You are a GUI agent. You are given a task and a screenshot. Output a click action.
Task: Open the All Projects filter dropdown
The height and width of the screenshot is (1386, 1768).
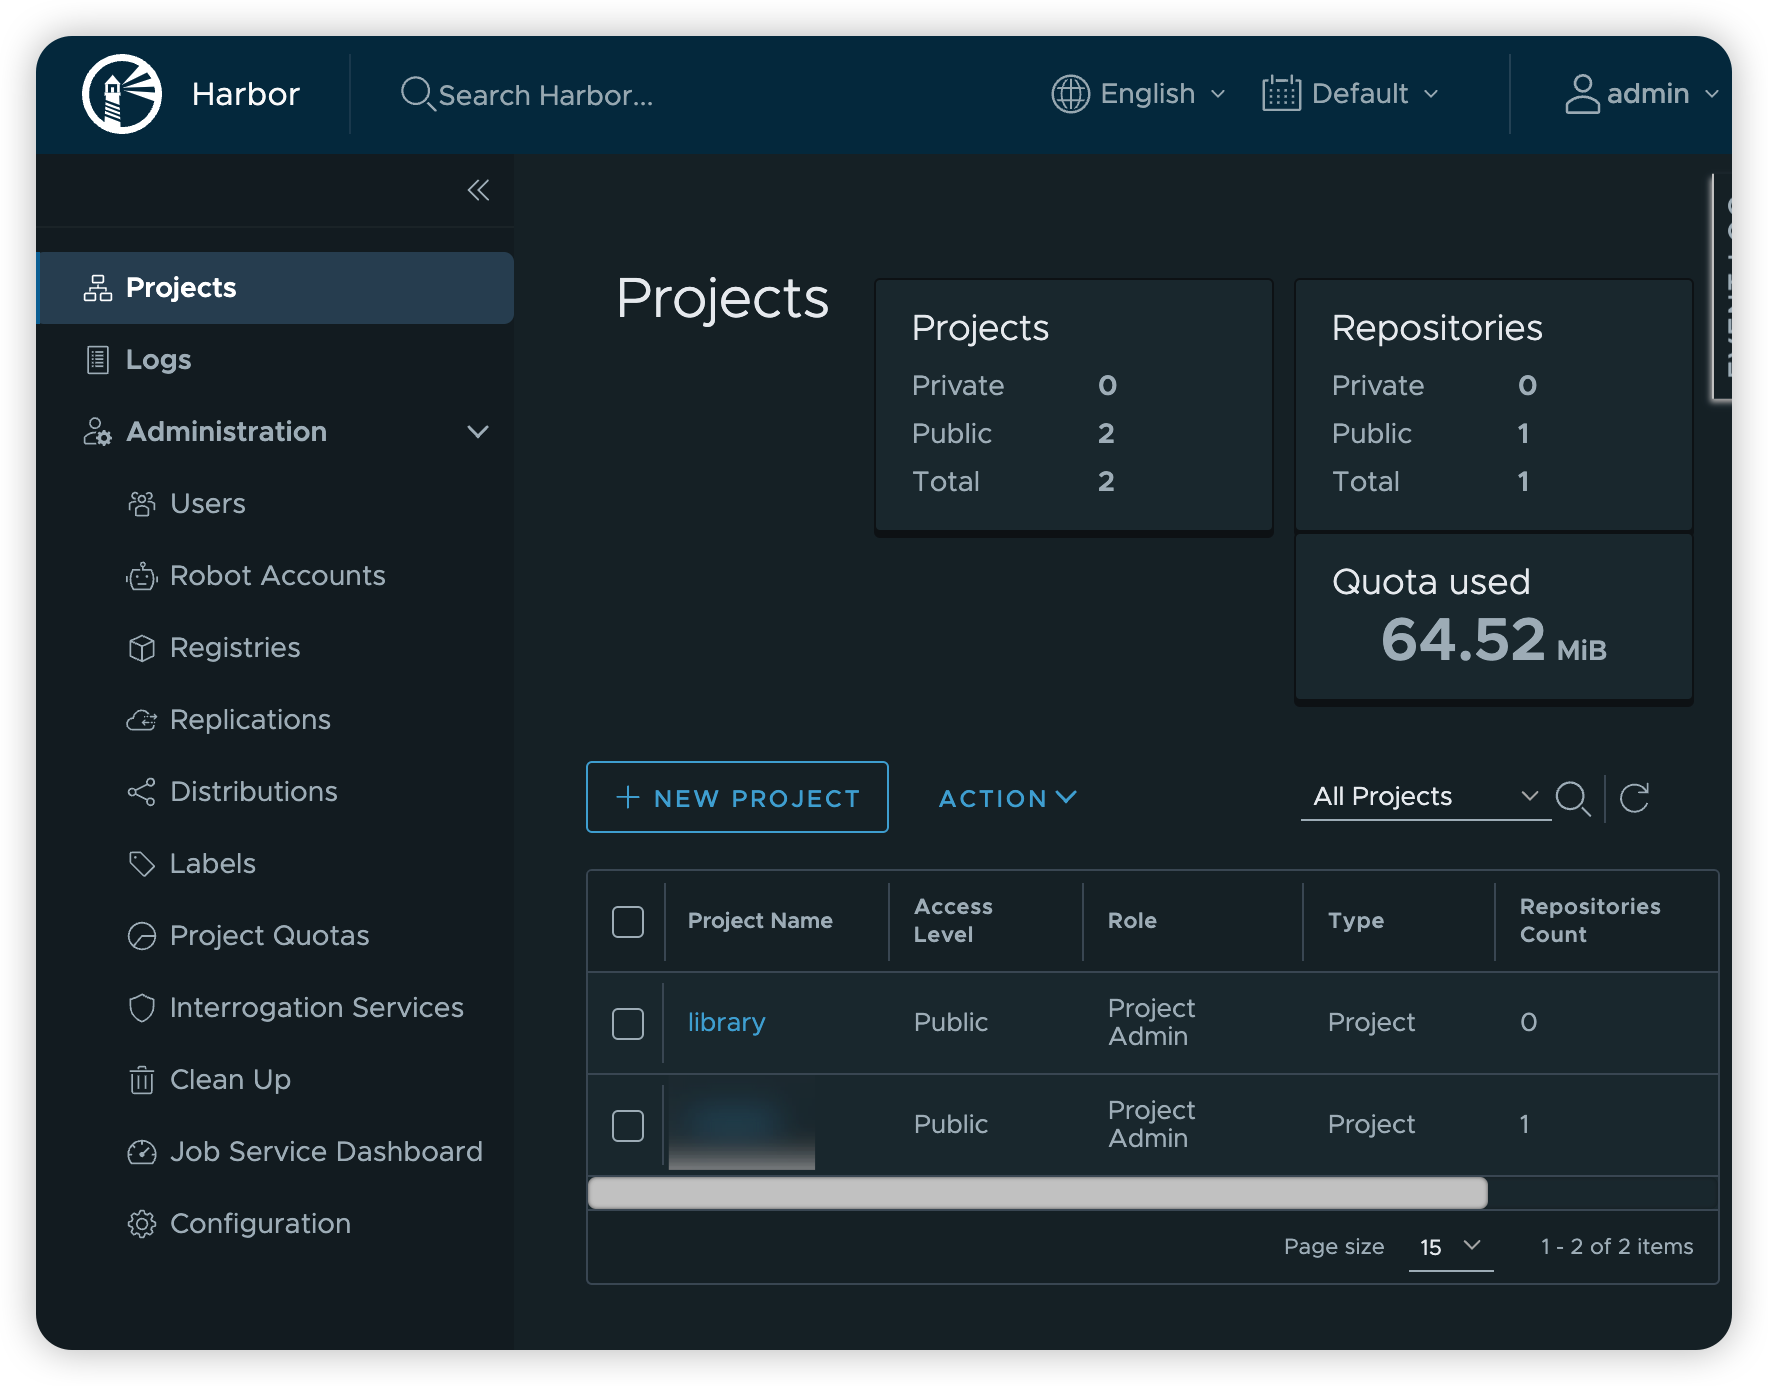pos(1426,797)
